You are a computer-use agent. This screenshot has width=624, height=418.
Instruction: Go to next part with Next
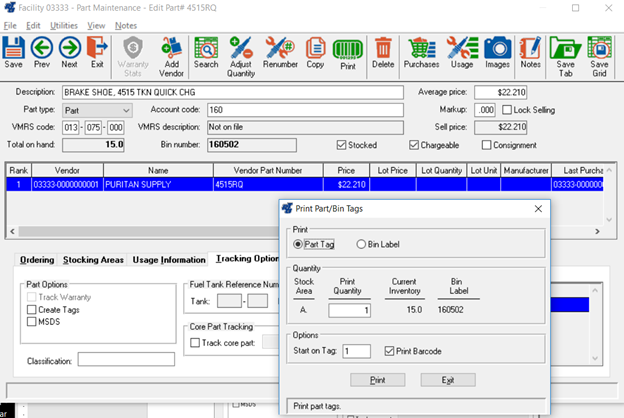[69, 52]
